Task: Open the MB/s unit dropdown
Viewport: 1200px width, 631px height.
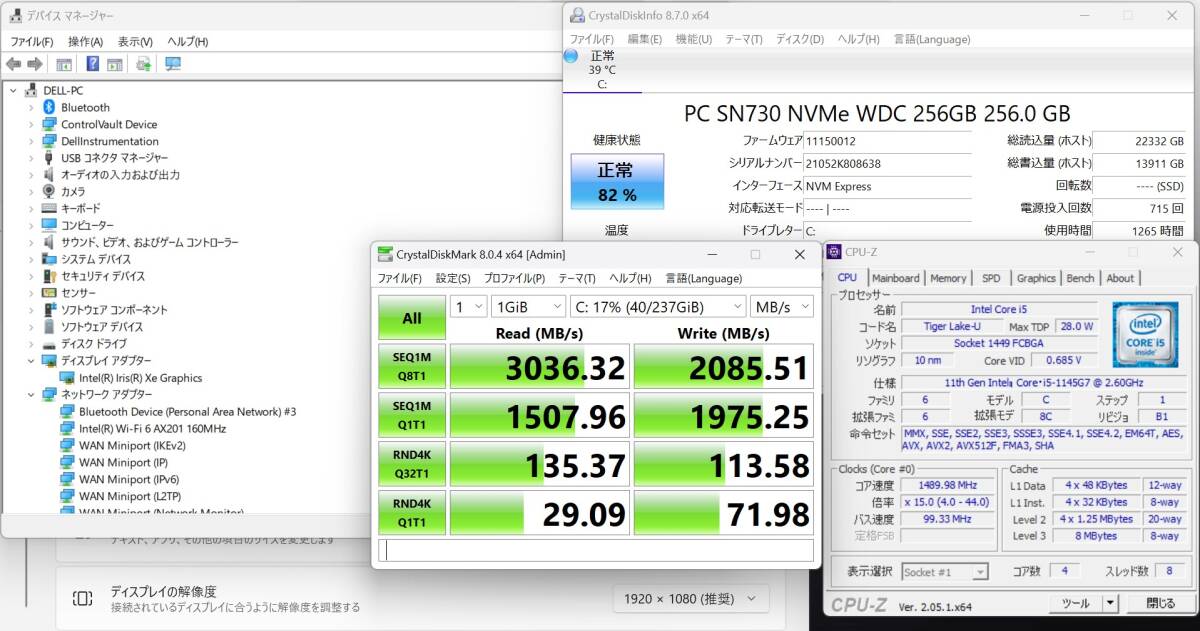Action: click(x=781, y=306)
